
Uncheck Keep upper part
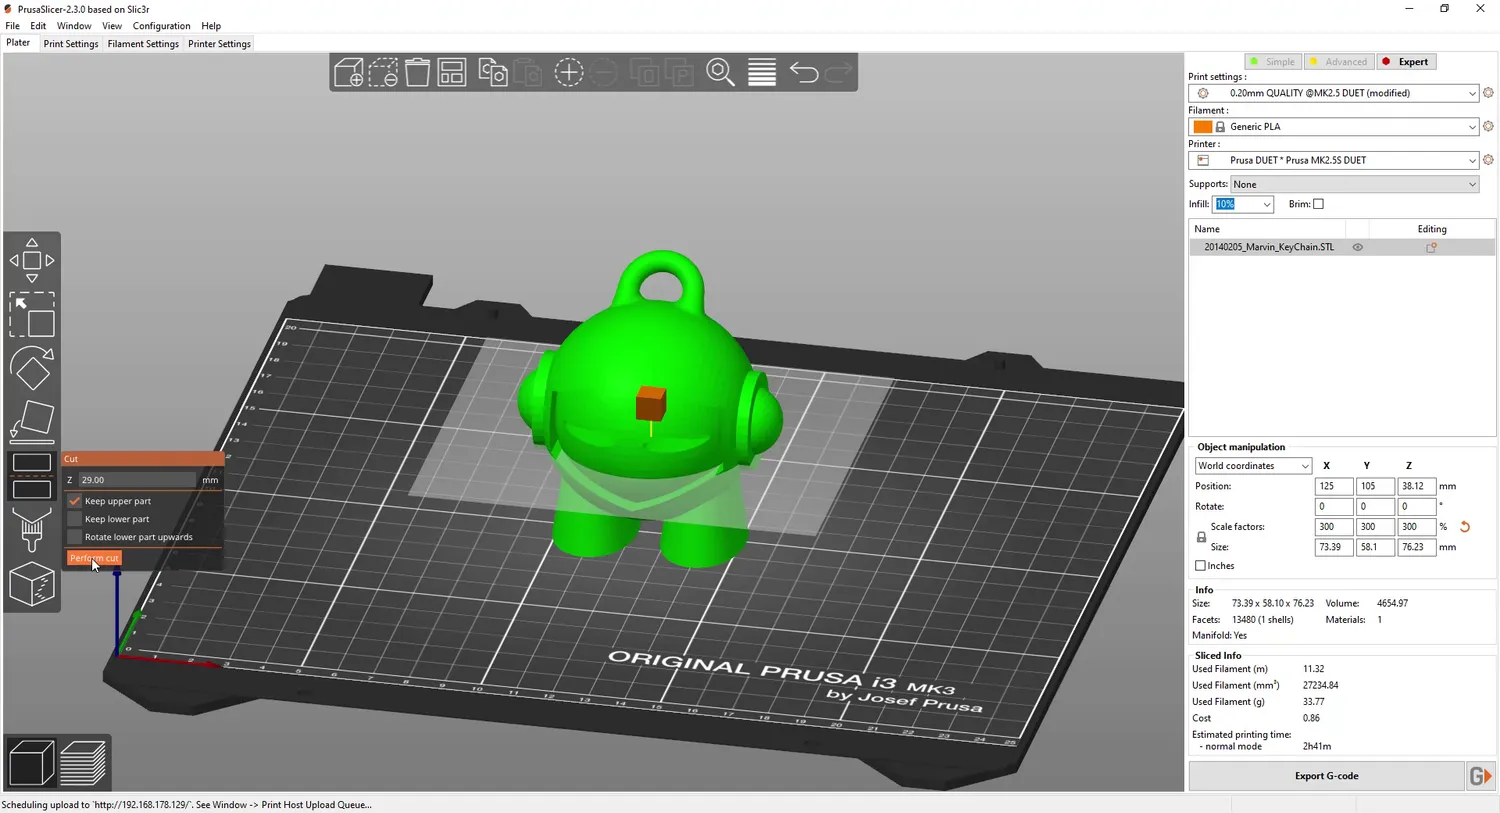[74, 501]
